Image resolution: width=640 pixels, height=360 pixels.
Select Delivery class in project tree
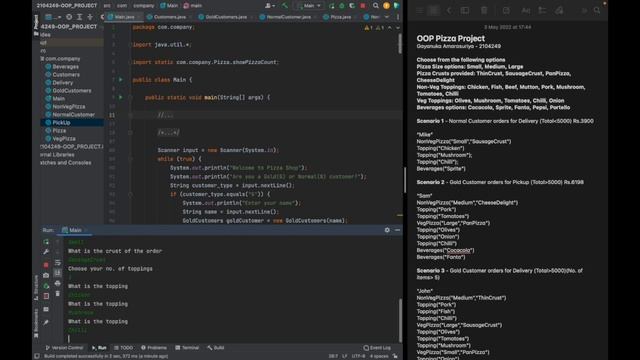(62, 82)
